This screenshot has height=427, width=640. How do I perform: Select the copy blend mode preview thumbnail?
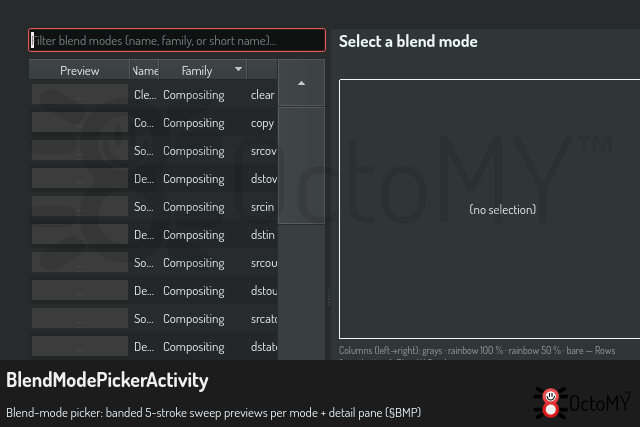[80, 122]
